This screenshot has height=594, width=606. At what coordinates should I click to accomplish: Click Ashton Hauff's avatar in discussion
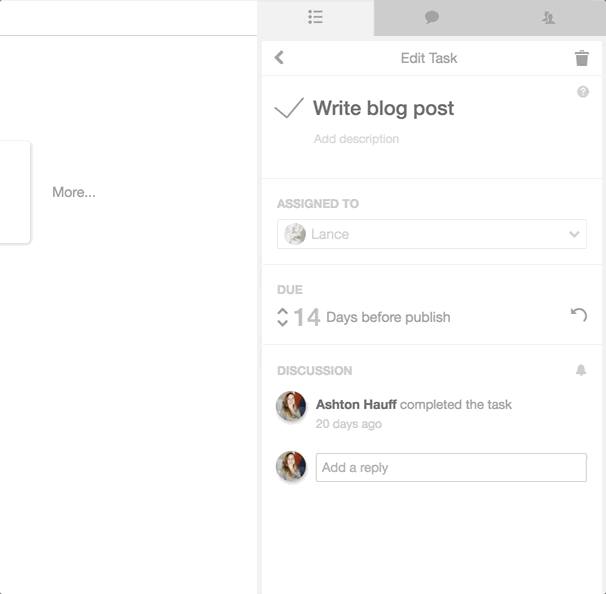point(291,406)
